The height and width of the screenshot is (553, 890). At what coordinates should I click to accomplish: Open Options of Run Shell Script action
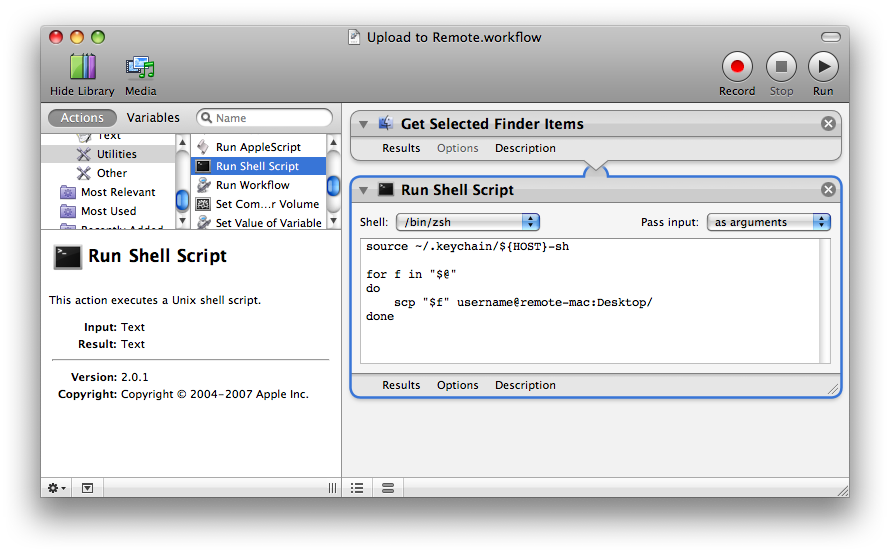point(457,385)
